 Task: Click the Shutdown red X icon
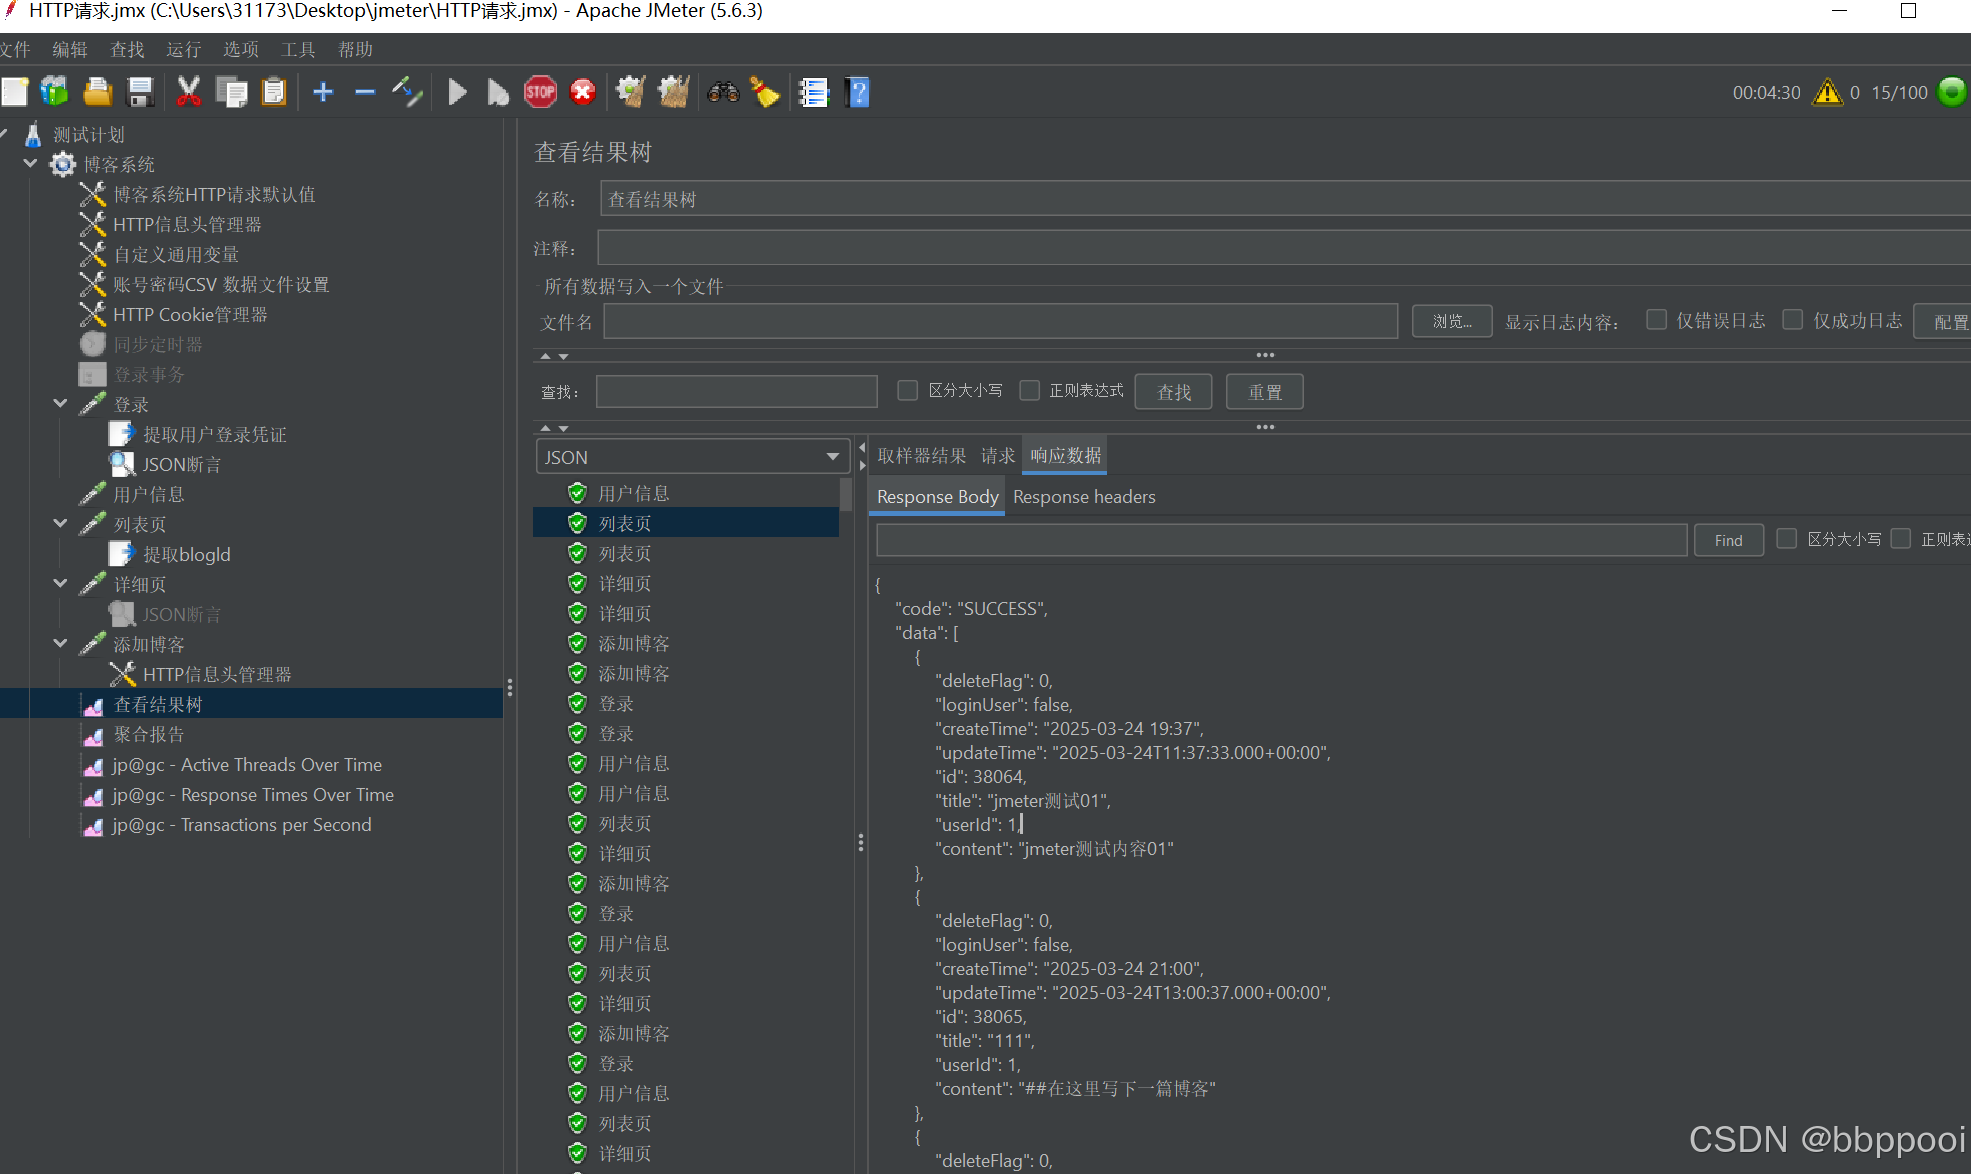tap(583, 93)
